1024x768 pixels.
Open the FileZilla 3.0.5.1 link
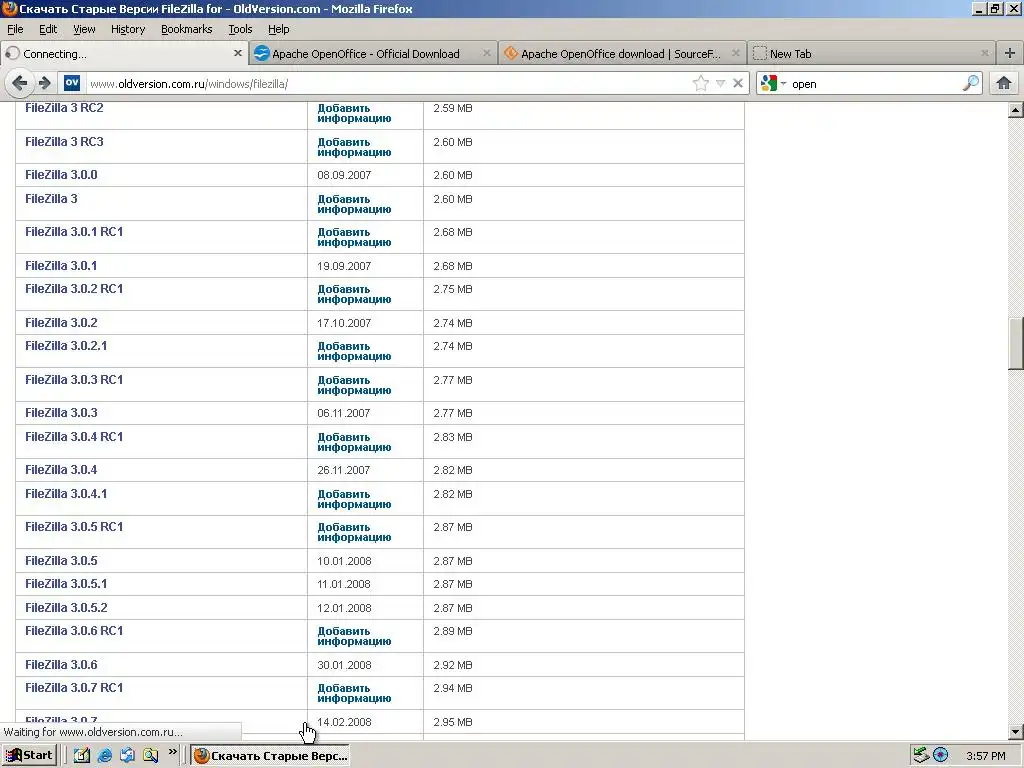click(x=66, y=583)
